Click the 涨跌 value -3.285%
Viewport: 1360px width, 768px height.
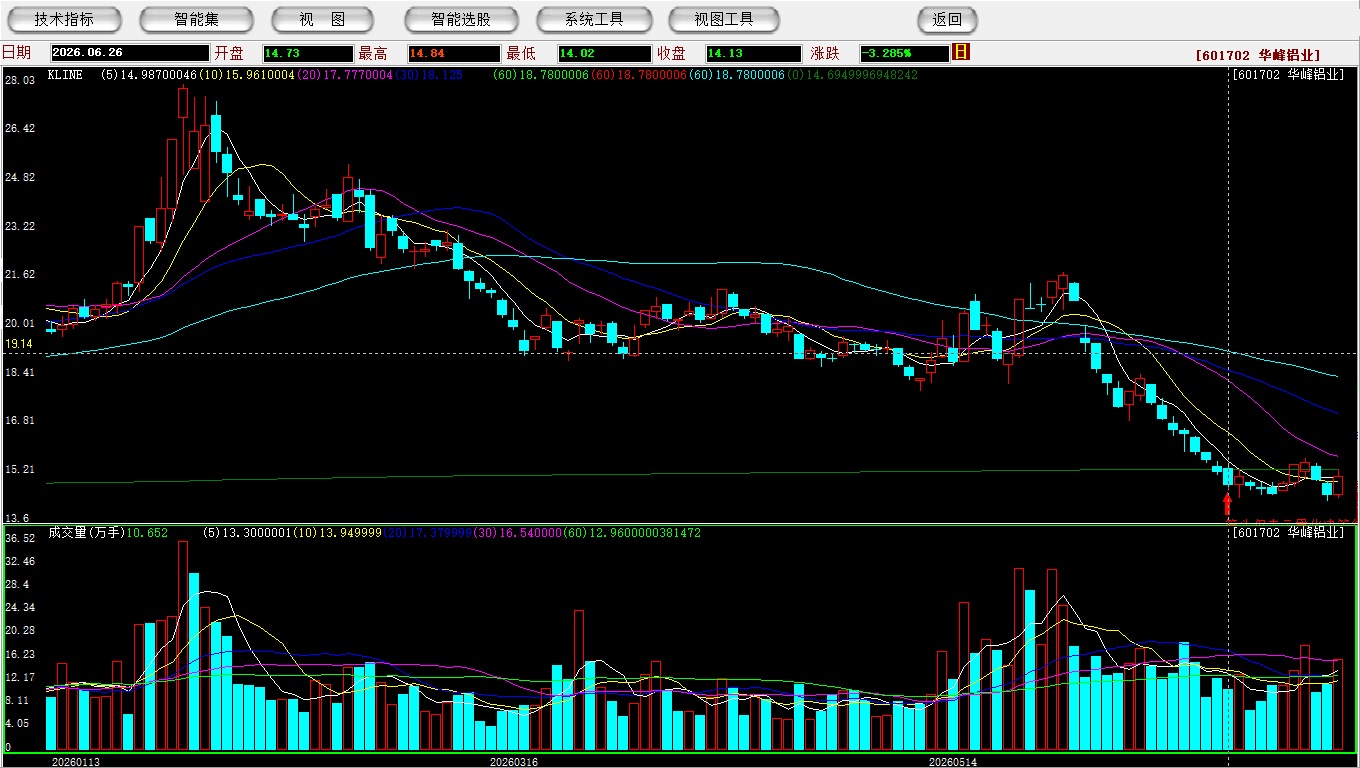[904, 53]
